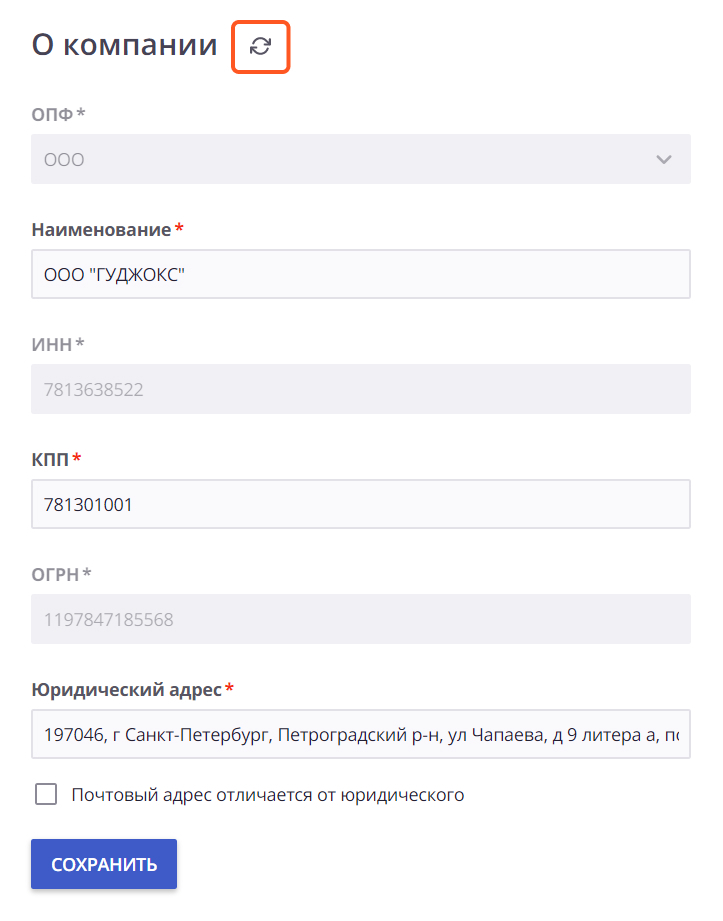Click the red asterisk beside Наименование

(x=179, y=227)
